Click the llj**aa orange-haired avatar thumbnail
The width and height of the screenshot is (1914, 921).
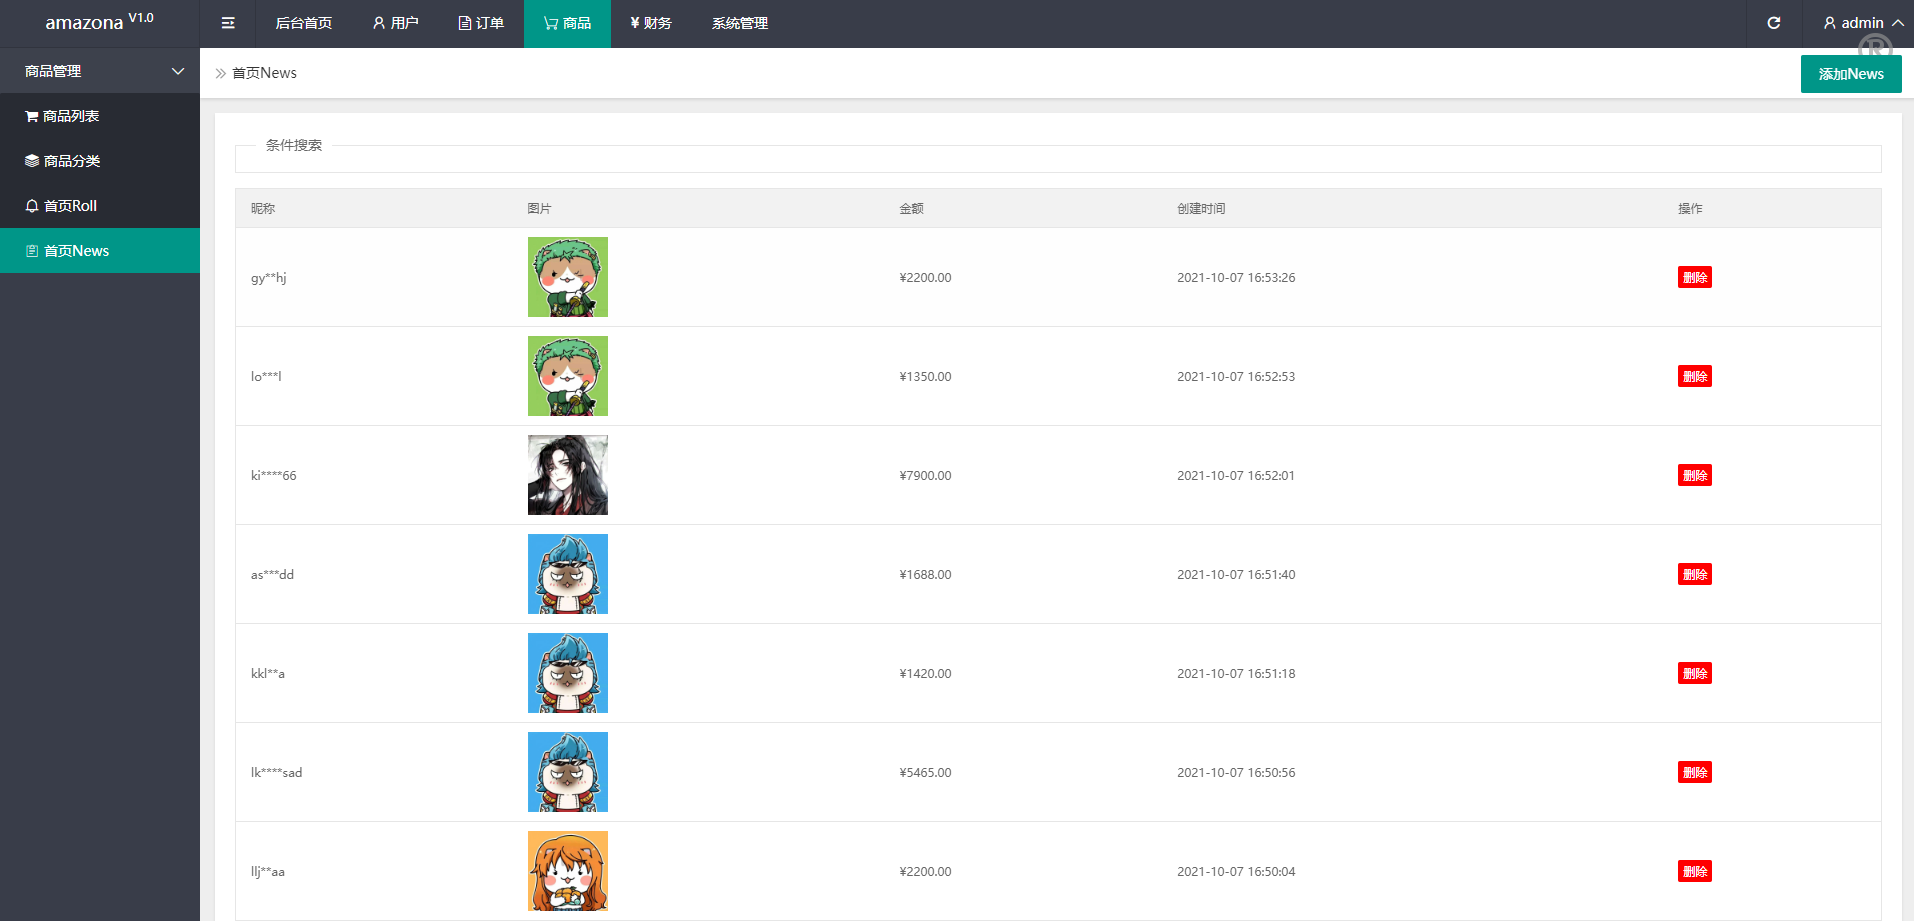click(567, 871)
